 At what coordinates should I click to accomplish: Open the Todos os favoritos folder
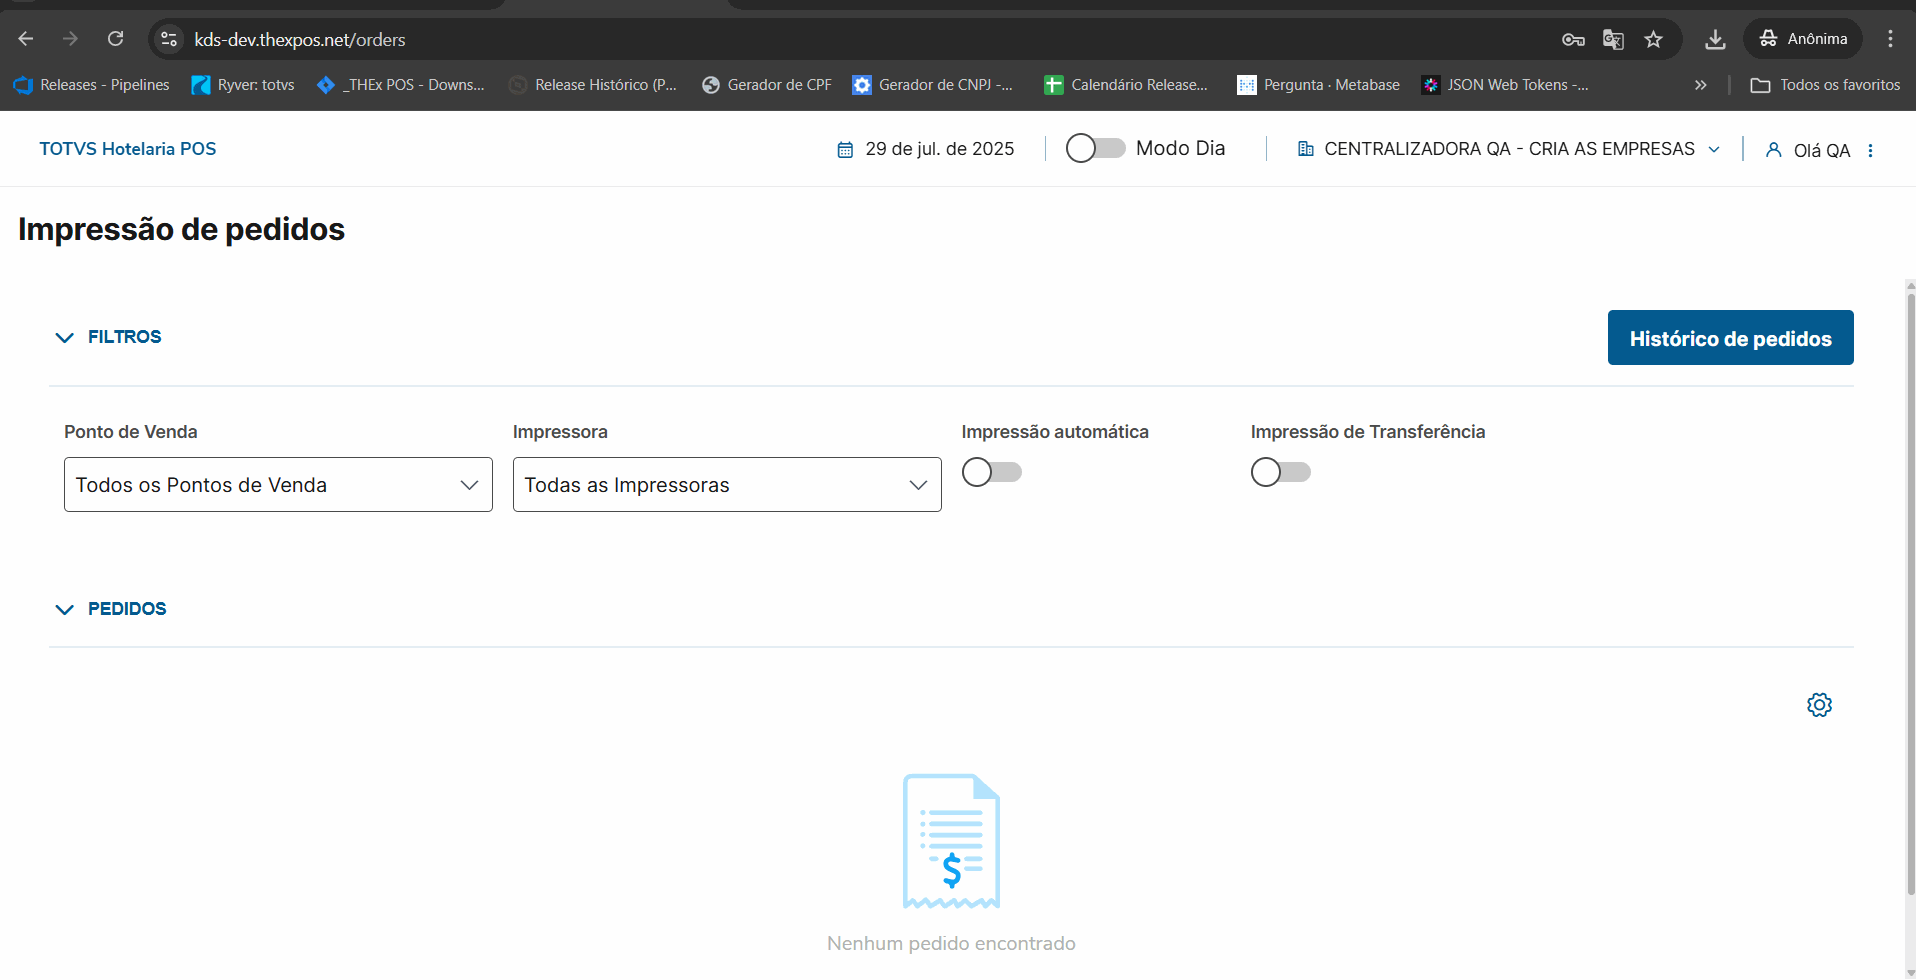click(x=1825, y=85)
